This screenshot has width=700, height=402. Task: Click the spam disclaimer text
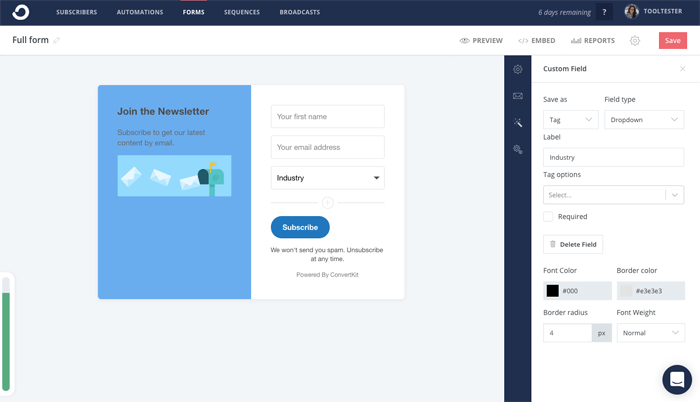(327, 254)
